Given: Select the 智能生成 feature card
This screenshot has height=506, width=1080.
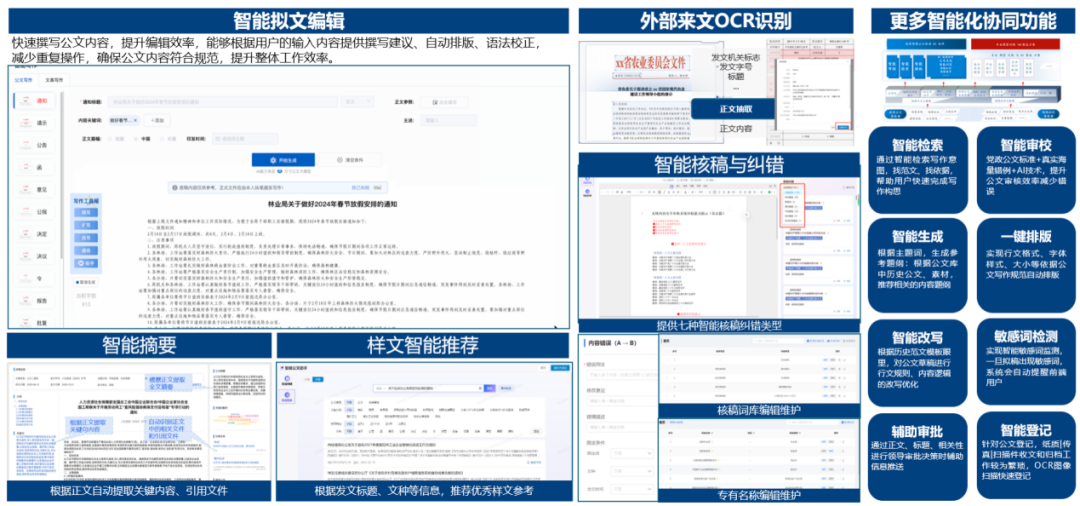Looking at the screenshot, I should pyautogui.click(x=918, y=264).
